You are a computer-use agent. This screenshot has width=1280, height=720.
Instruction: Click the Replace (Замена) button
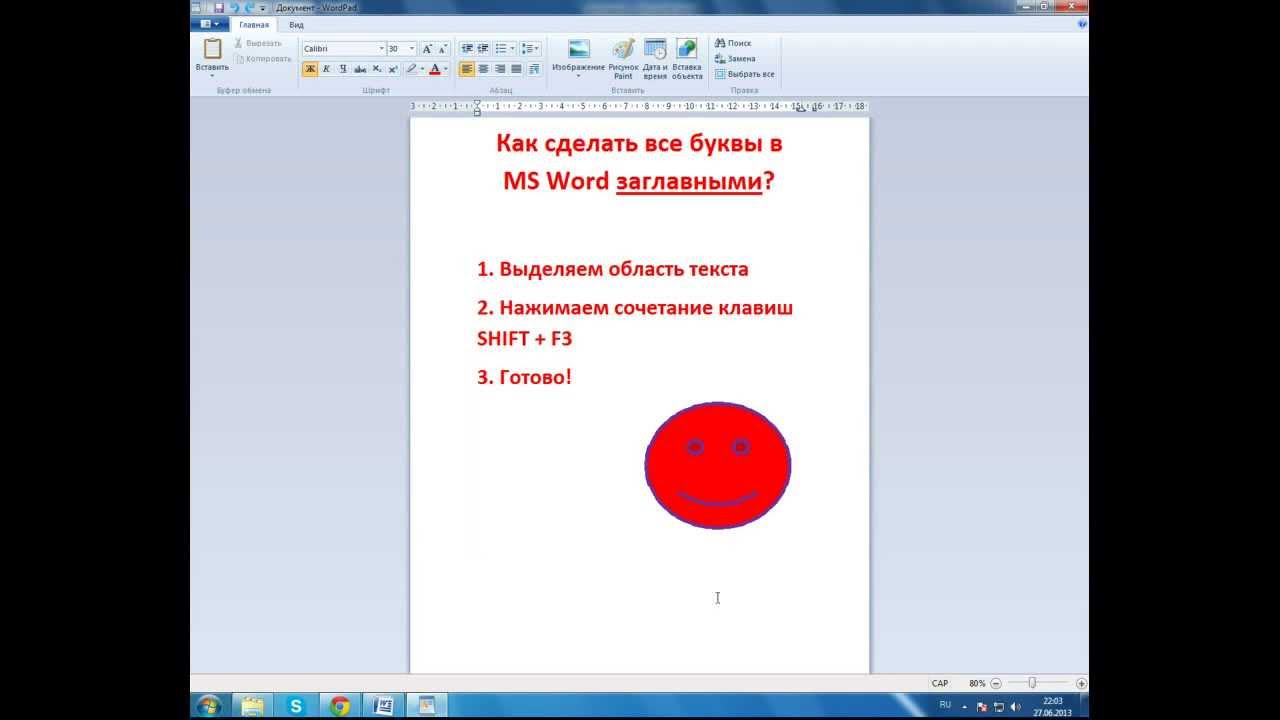(735, 59)
